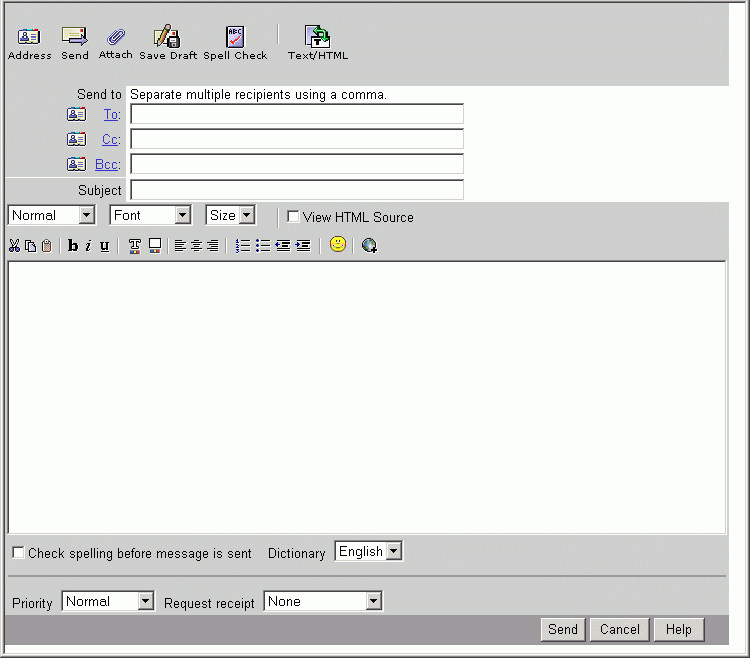Toggle bold formatting

coord(73,246)
